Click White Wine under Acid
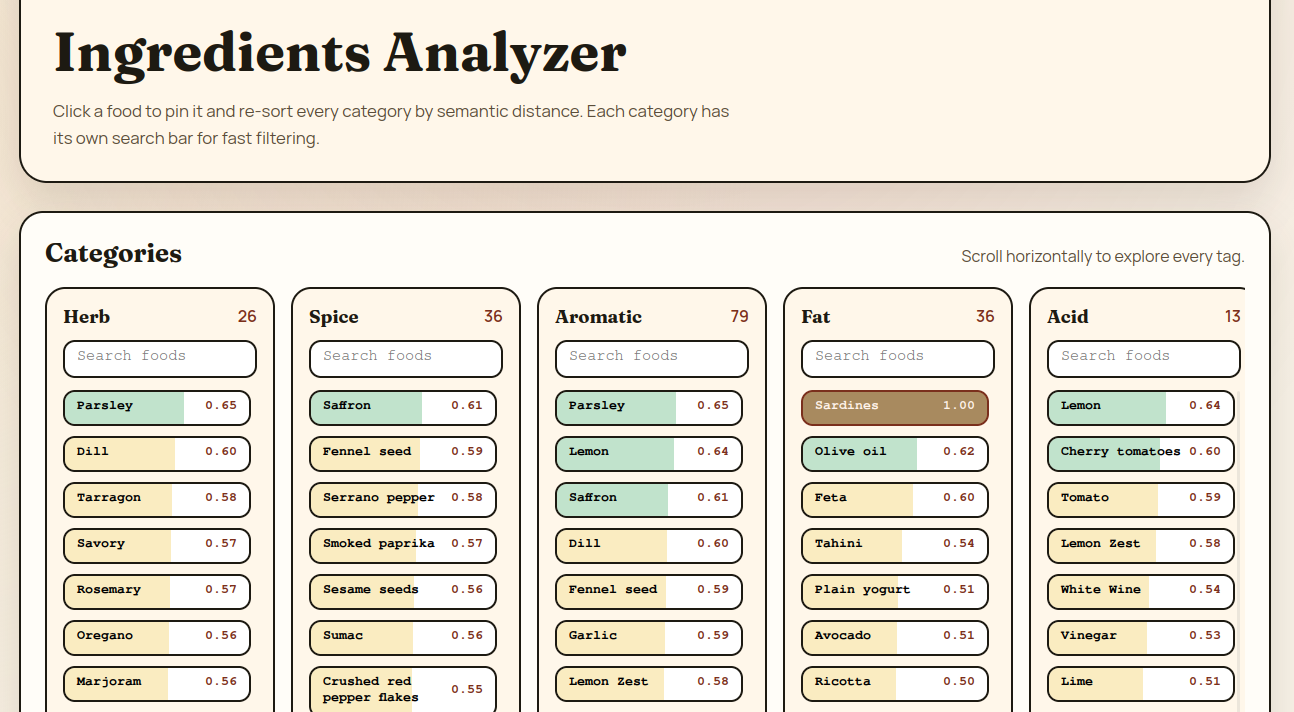Viewport: 1294px width, 712px height. click(1140, 590)
